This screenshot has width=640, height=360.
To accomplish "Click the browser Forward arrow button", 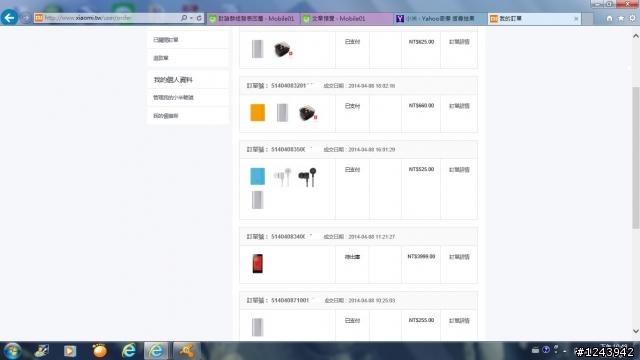I will 25,18.
